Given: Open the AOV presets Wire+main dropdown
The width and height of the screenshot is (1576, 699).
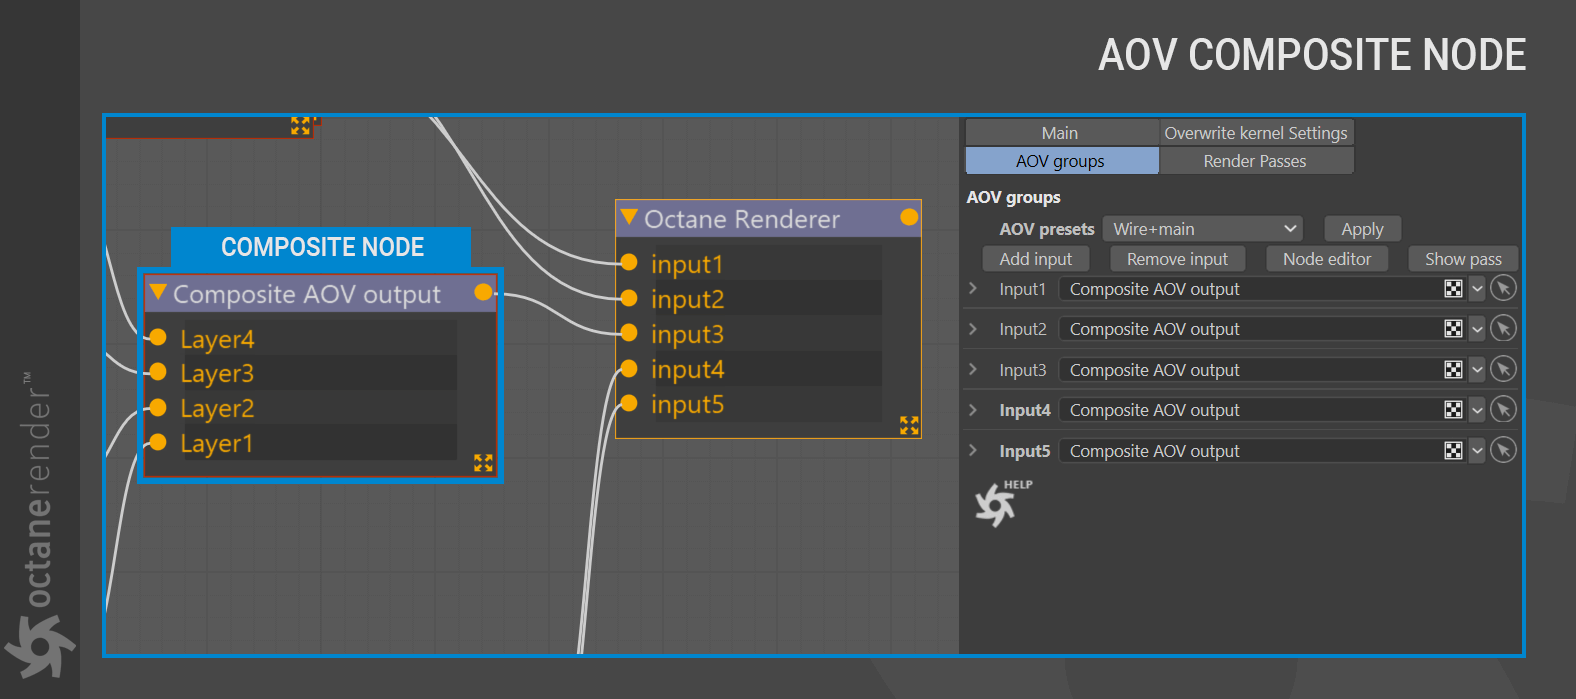Looking at the screenshot, I should [1203, 229].
